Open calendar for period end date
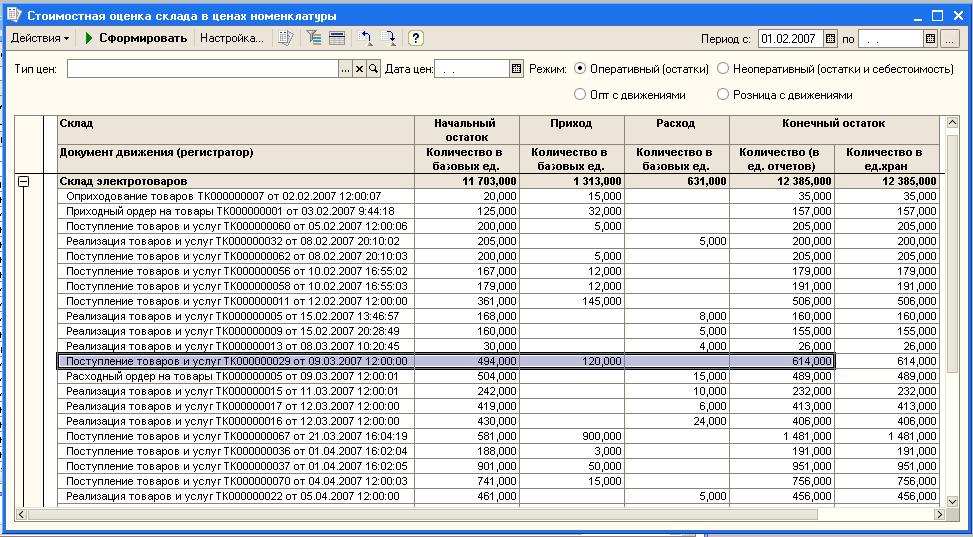 coord(930,38)
